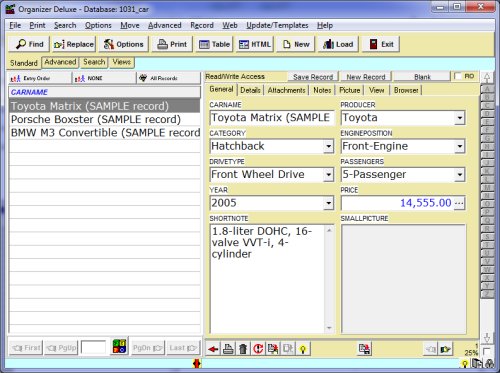Viewport: 500px width, 373px height.
Task: Open the File menu
Action: pyautogui.click(x=15, y=25)
